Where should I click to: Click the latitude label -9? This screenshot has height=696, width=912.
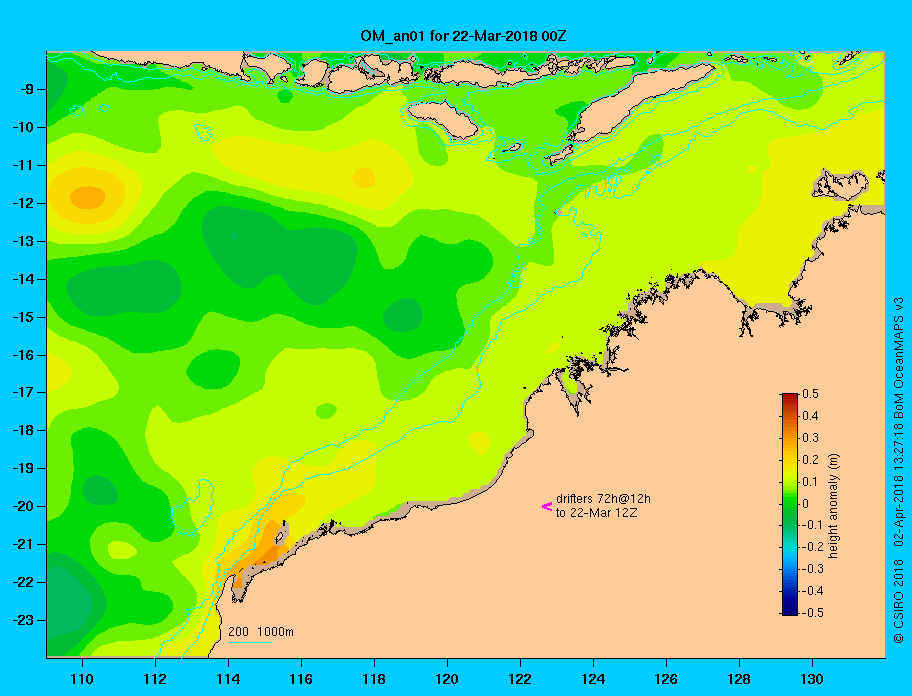pos(26,90)
